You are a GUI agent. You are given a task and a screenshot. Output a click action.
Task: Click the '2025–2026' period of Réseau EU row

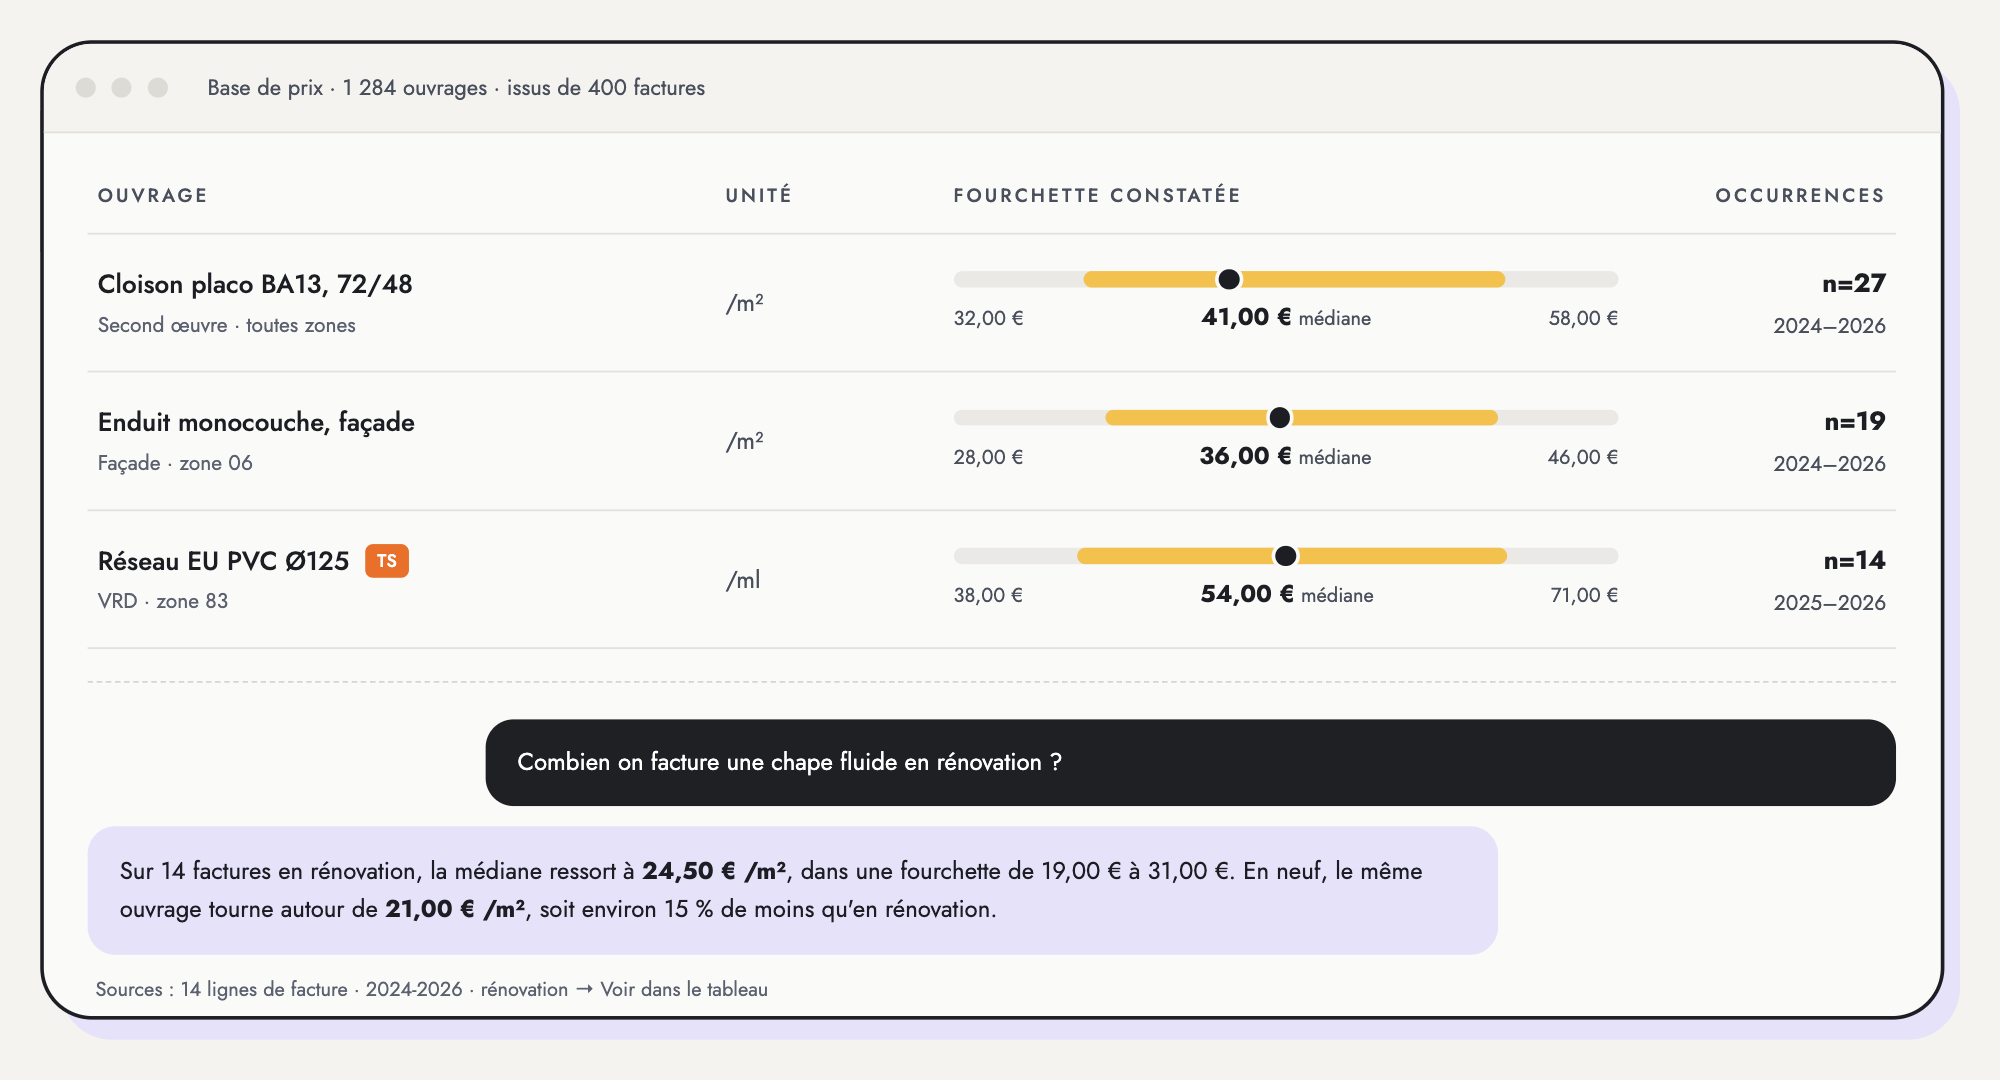(1829, 603)
